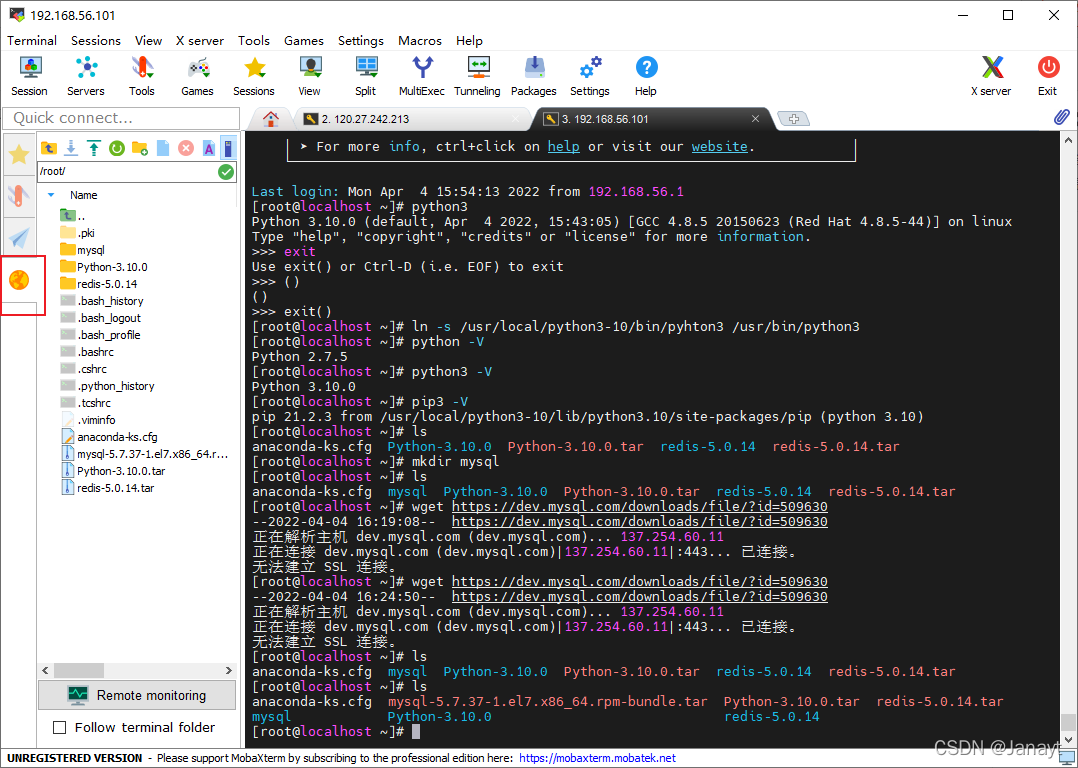Viewport: 1078px width, 768px height.
Task: Click the Quick connect input field
Action: pyautogui.click(x=121, y=118)
